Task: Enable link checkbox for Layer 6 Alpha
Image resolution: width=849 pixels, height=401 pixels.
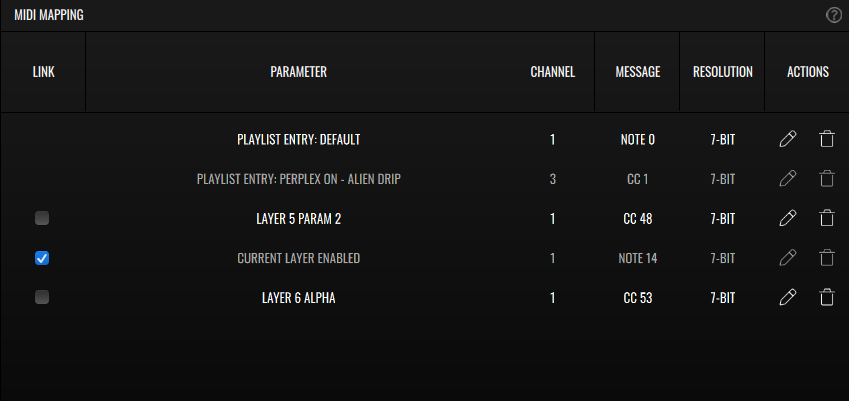Action: coord(42,297)
